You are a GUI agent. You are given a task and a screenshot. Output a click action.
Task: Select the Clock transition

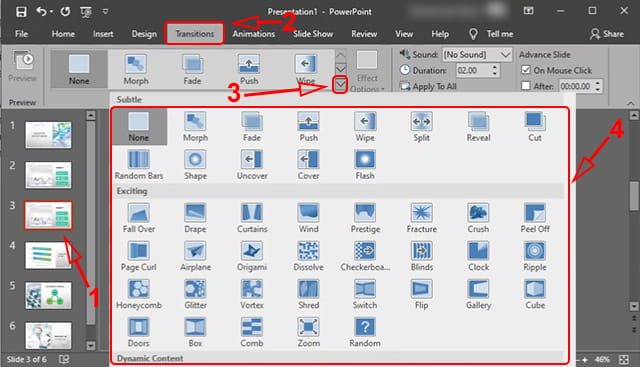478,256
